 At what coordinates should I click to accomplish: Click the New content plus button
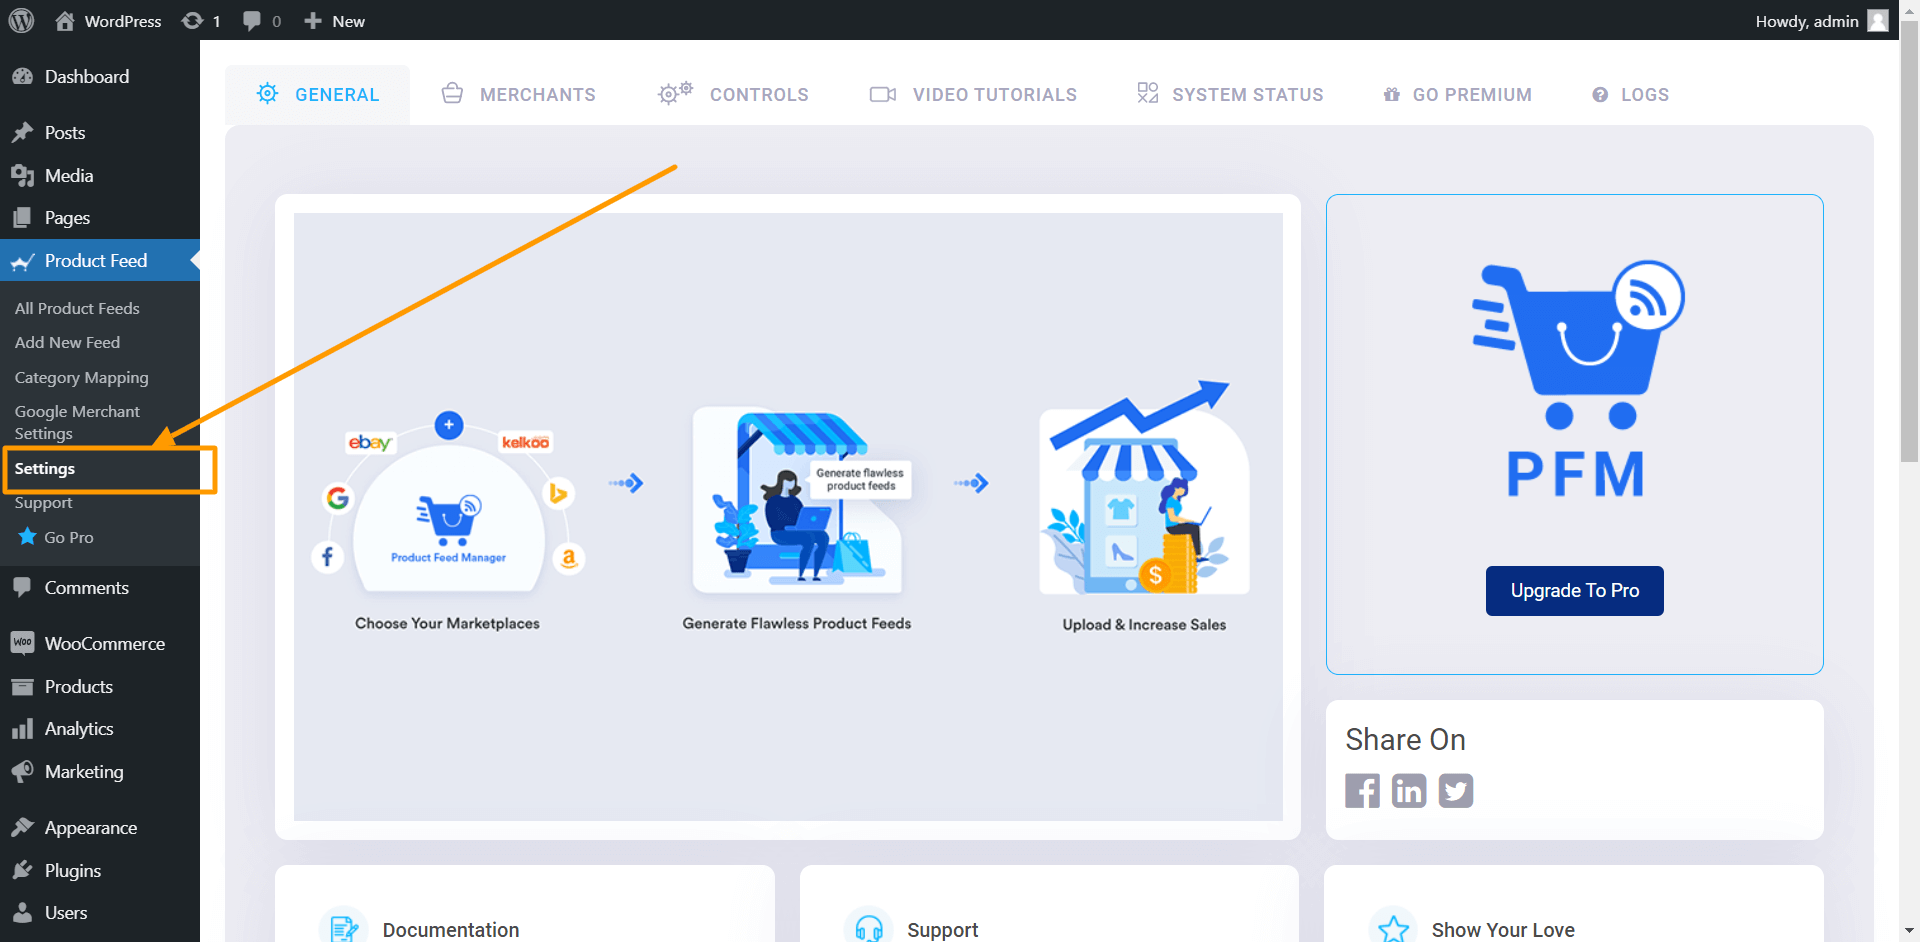[x=335, y=21]
